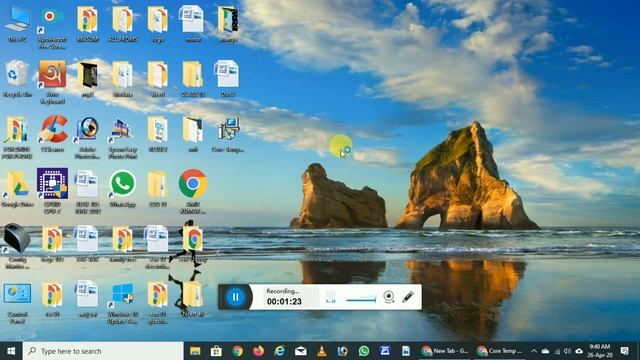This screenshot has height=360, width=640.
Task: Select the CCleaner desktop shortcut
Action: tap(52, 133)
